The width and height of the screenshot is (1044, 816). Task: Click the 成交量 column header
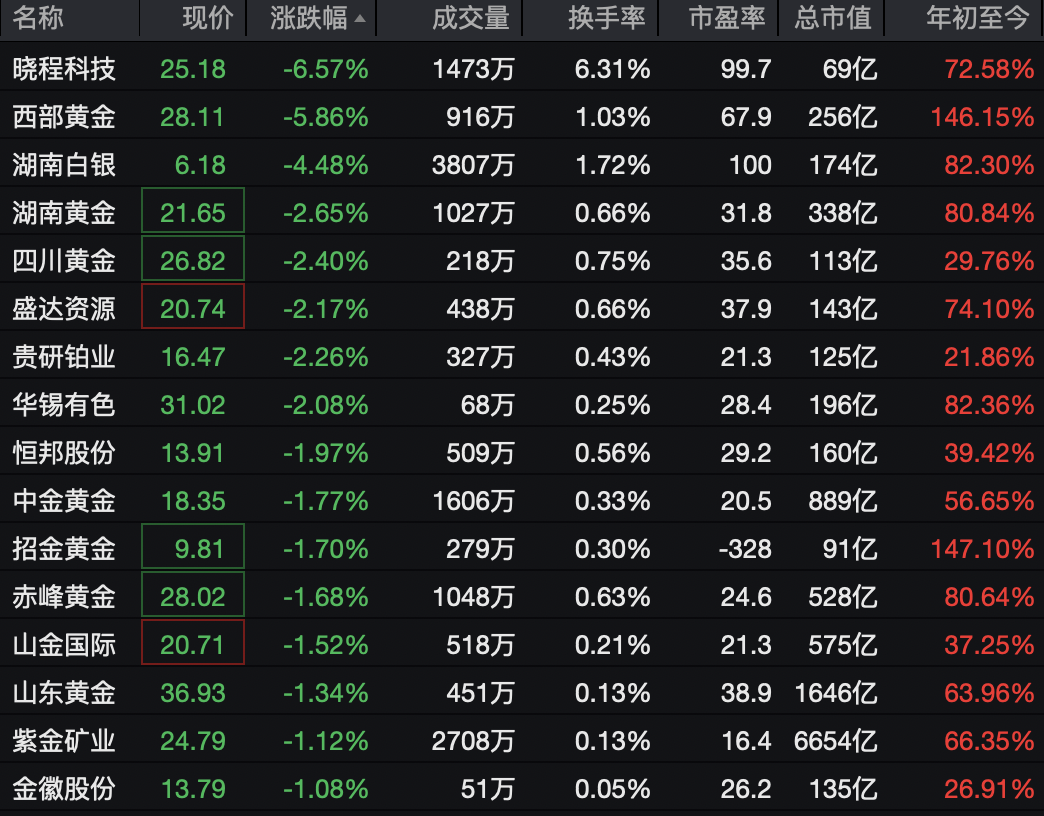coord(471,18)
